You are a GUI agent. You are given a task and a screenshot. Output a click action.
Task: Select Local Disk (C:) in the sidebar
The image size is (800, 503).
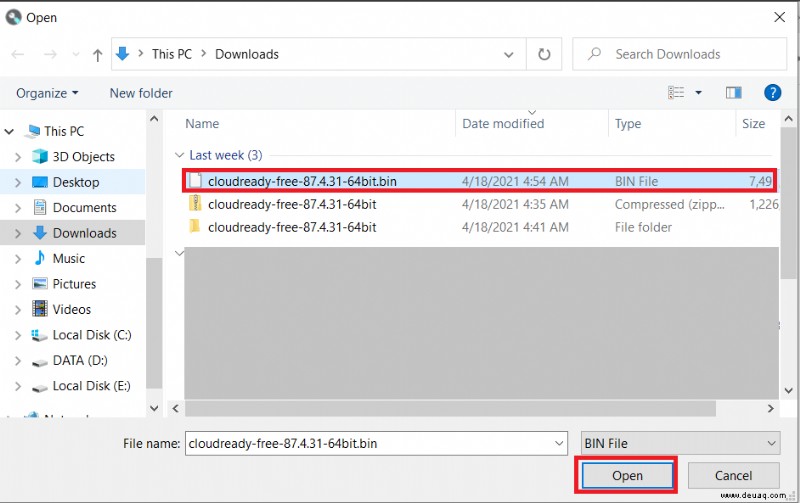[92, 335]
